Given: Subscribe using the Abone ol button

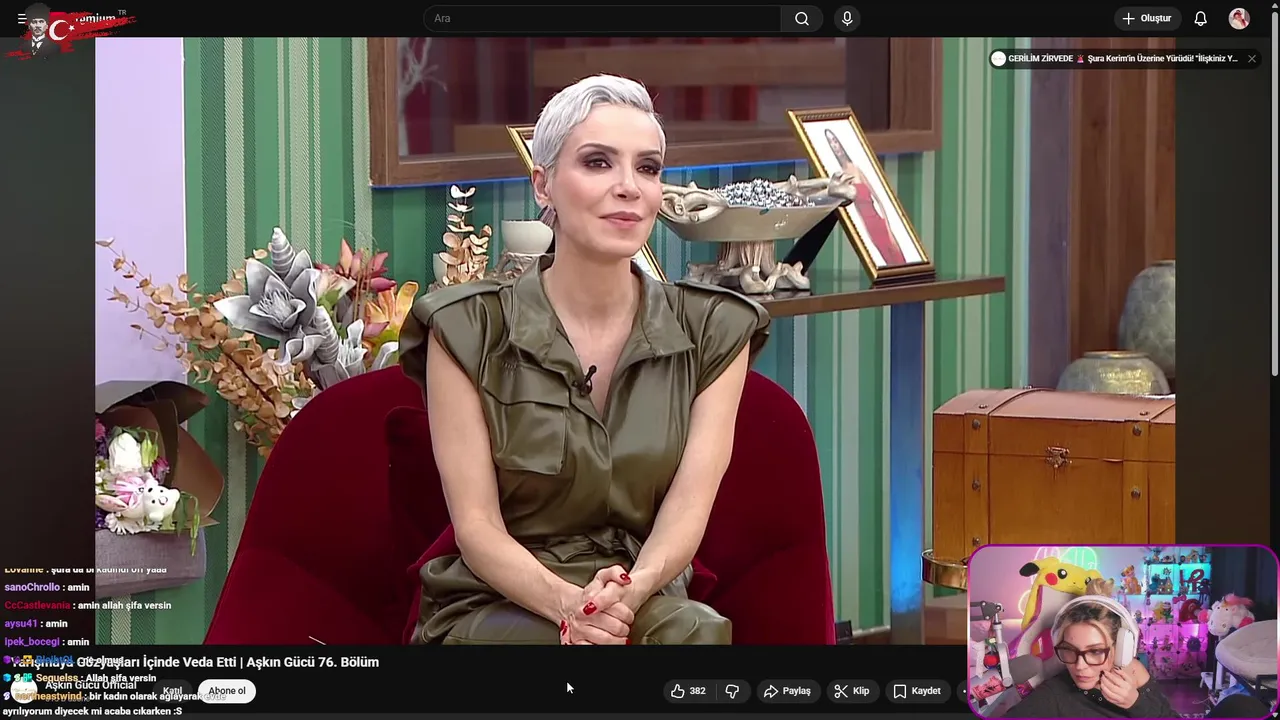Looking at the screenshot, I should click(227, 691).
